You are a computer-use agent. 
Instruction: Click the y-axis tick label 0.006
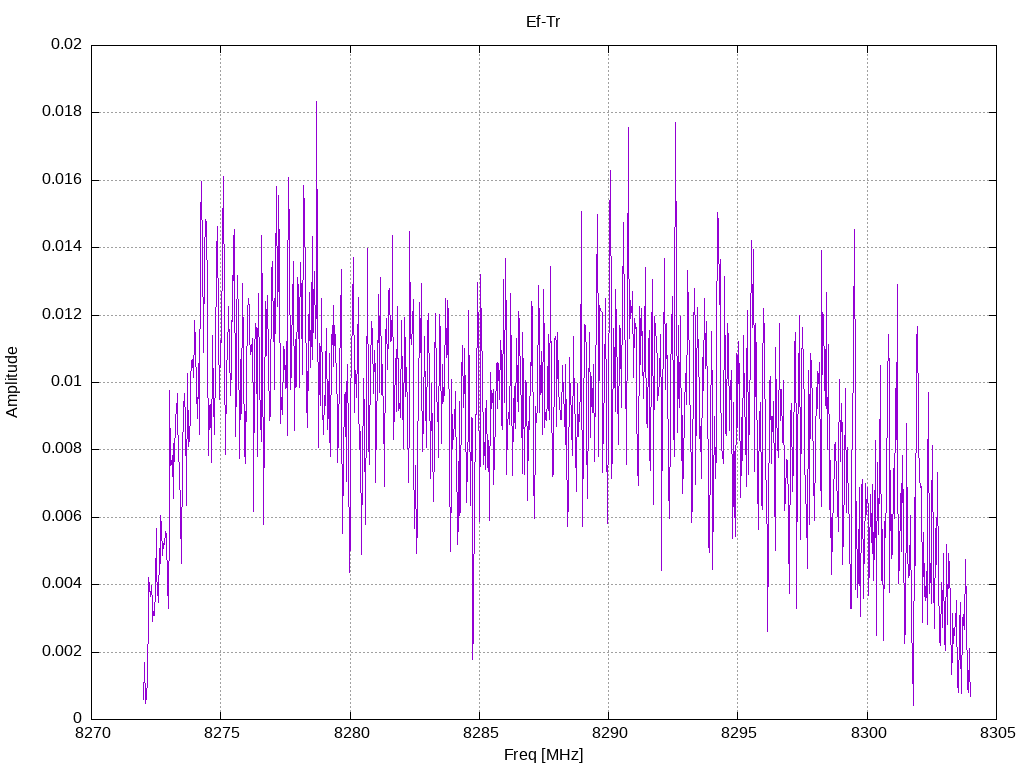pos(63,517)
